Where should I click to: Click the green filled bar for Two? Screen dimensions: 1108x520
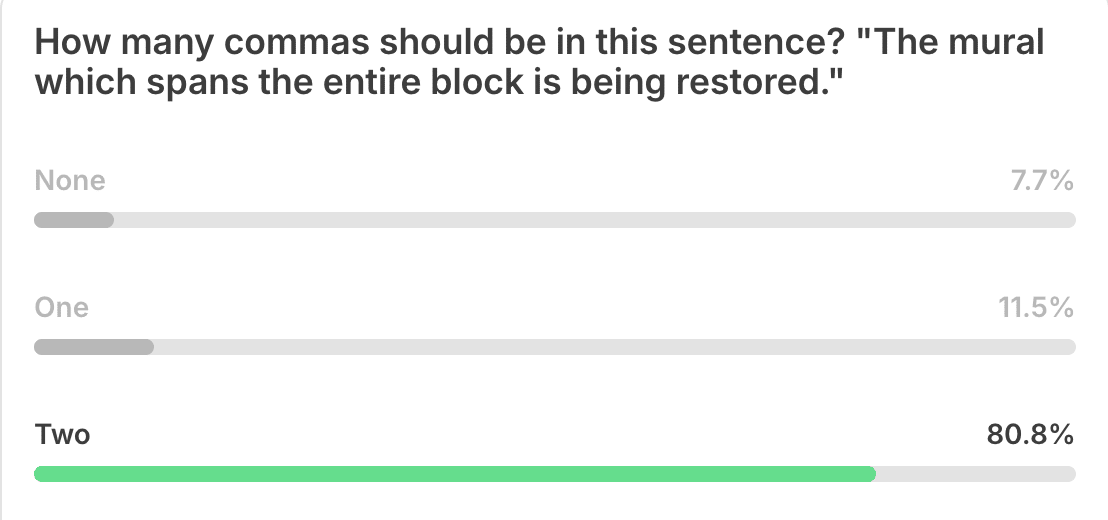click(455, 474)
